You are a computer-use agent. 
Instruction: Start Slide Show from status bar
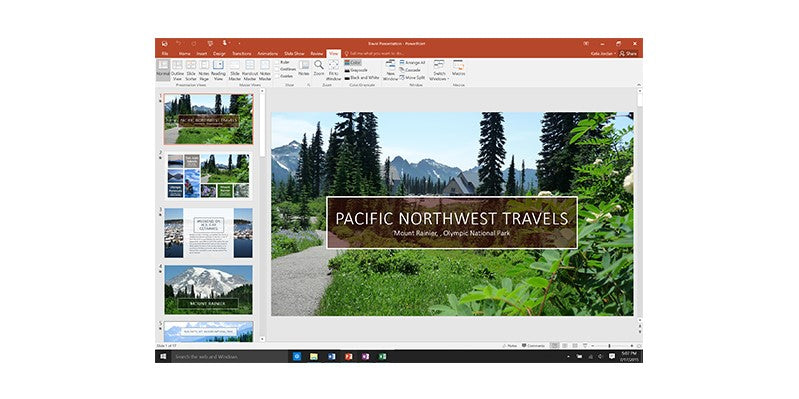coord(585,345)
